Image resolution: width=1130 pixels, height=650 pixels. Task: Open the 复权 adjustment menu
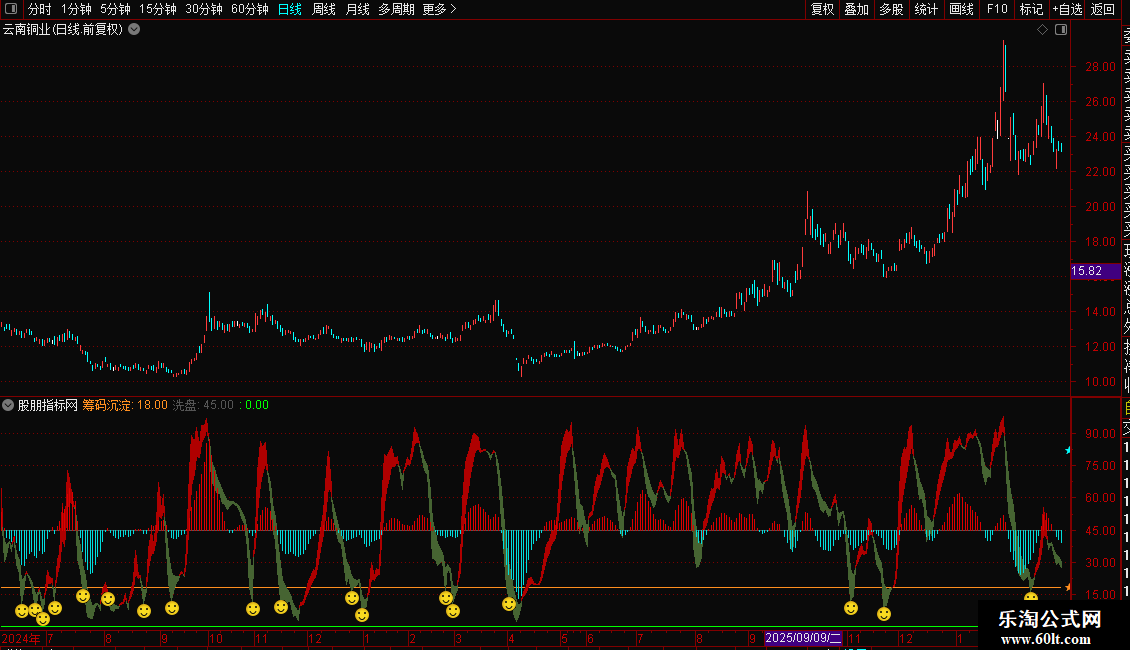(x=822, y=9)
